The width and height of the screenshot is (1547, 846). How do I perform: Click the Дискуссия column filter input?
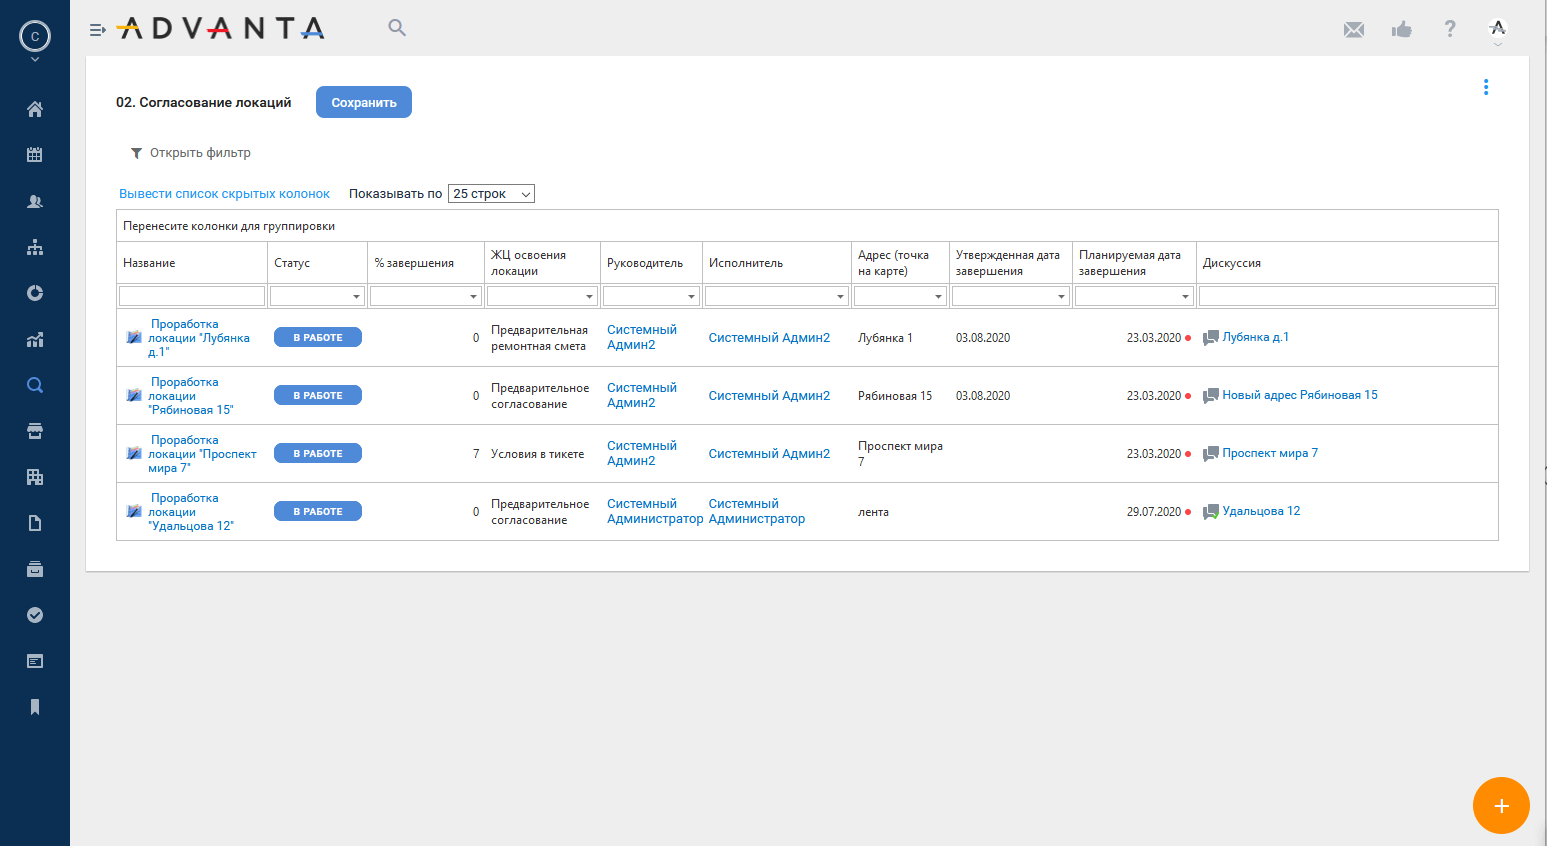tap(1347, 296)
